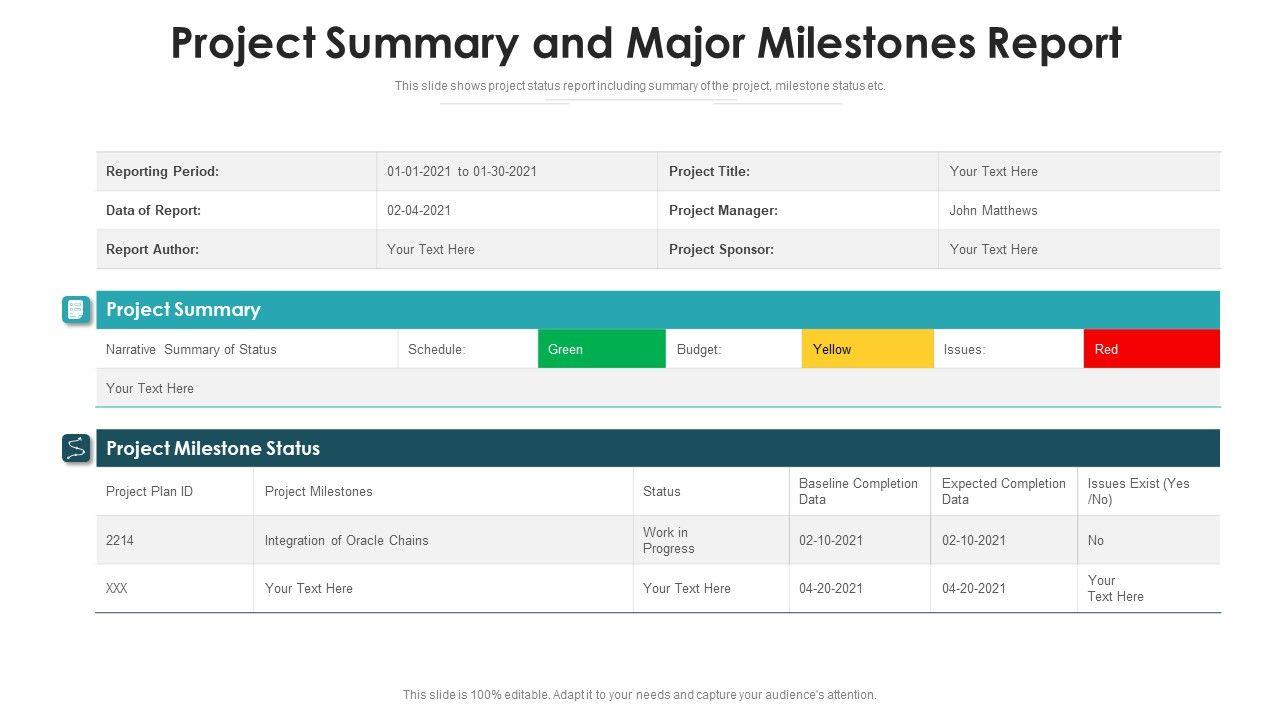Select the Yellow budget status cell

point(867,349)
